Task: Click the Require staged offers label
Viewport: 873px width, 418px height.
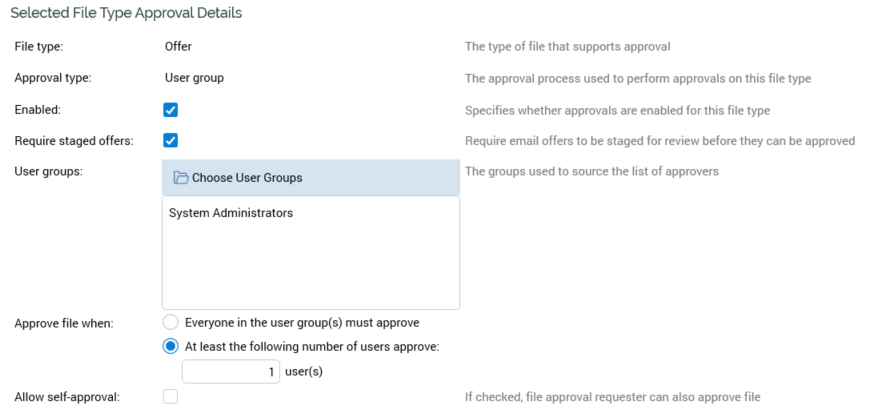Action: (74, 141)
